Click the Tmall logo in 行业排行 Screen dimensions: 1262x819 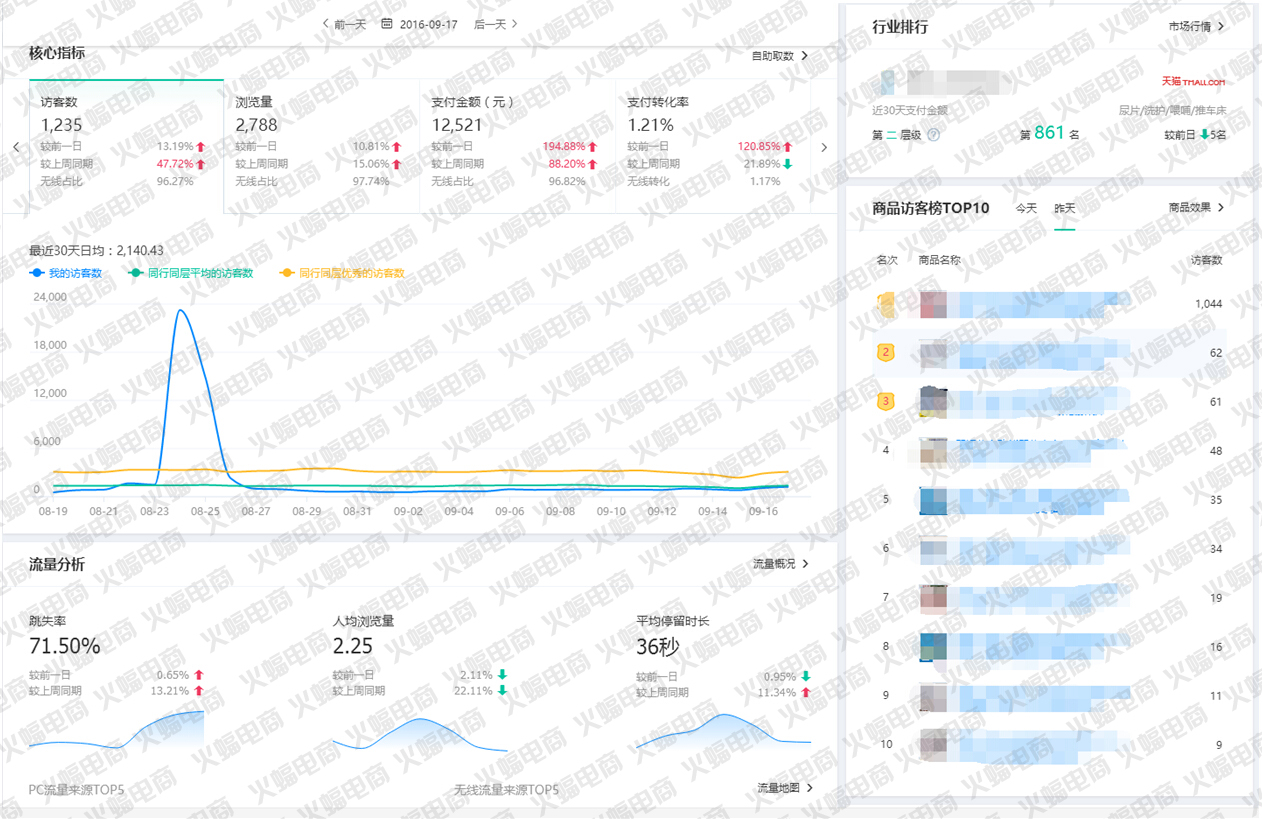1192,82
